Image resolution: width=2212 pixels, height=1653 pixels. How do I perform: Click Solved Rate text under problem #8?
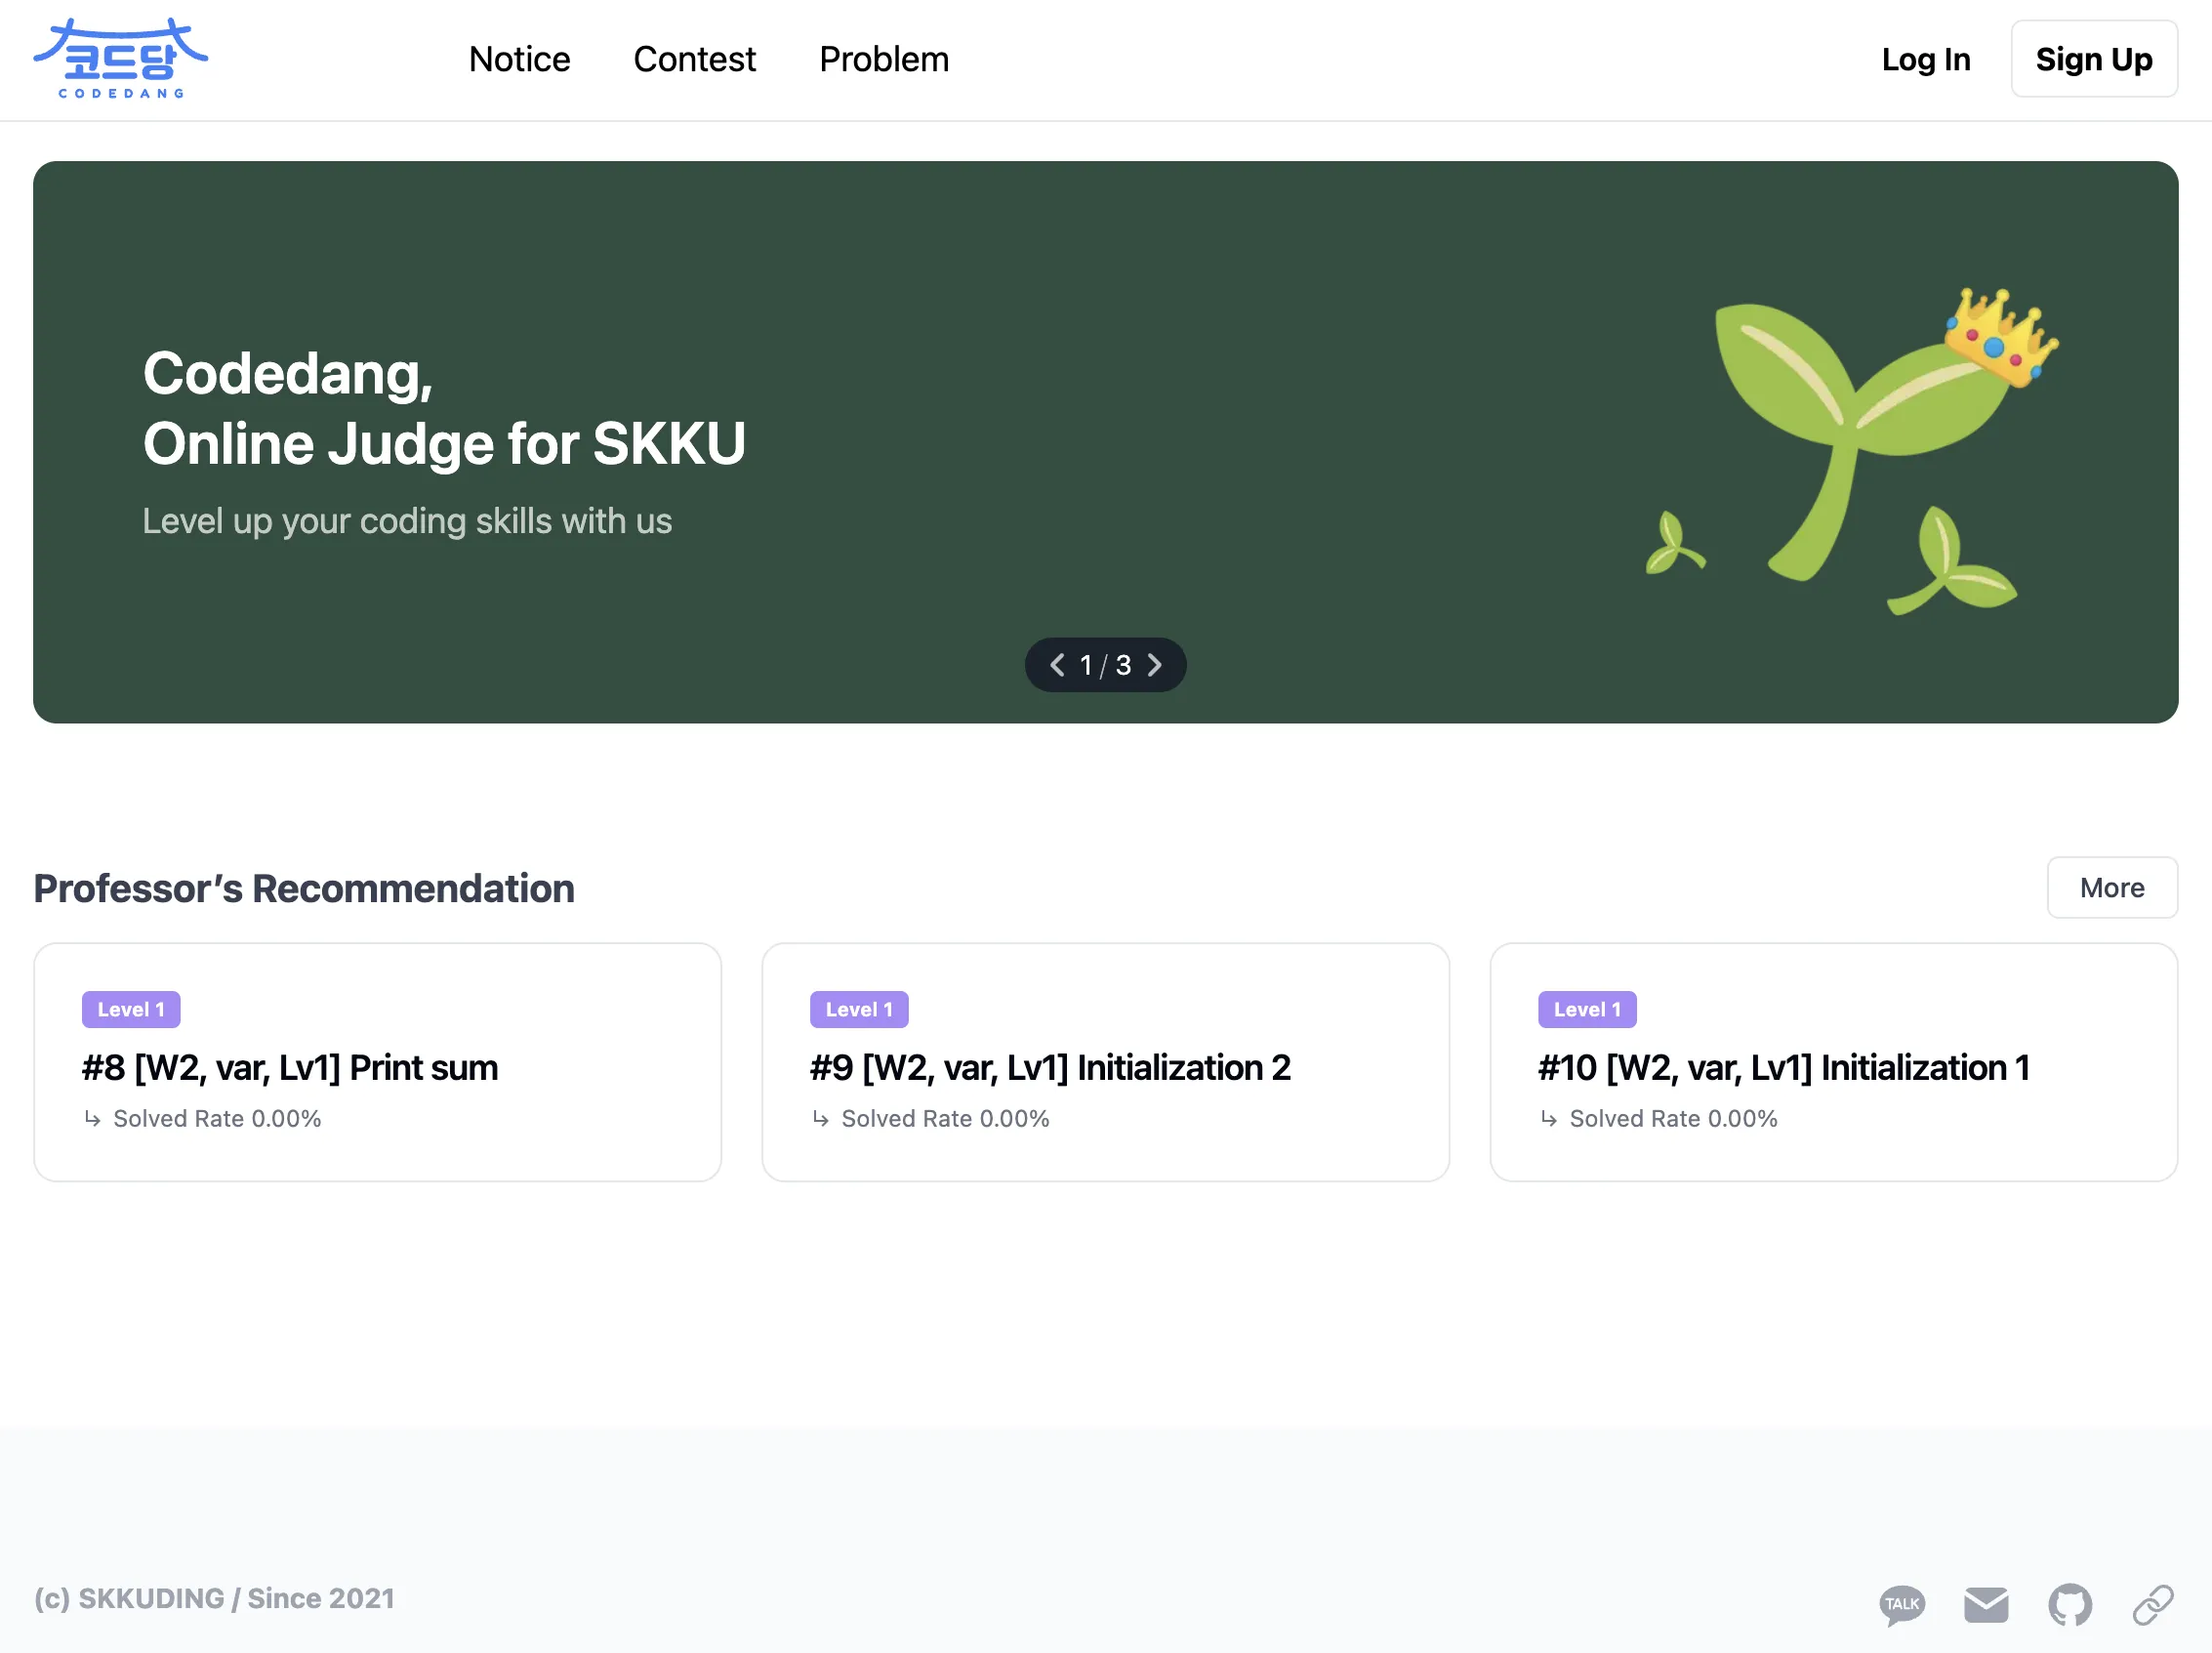217,1118
